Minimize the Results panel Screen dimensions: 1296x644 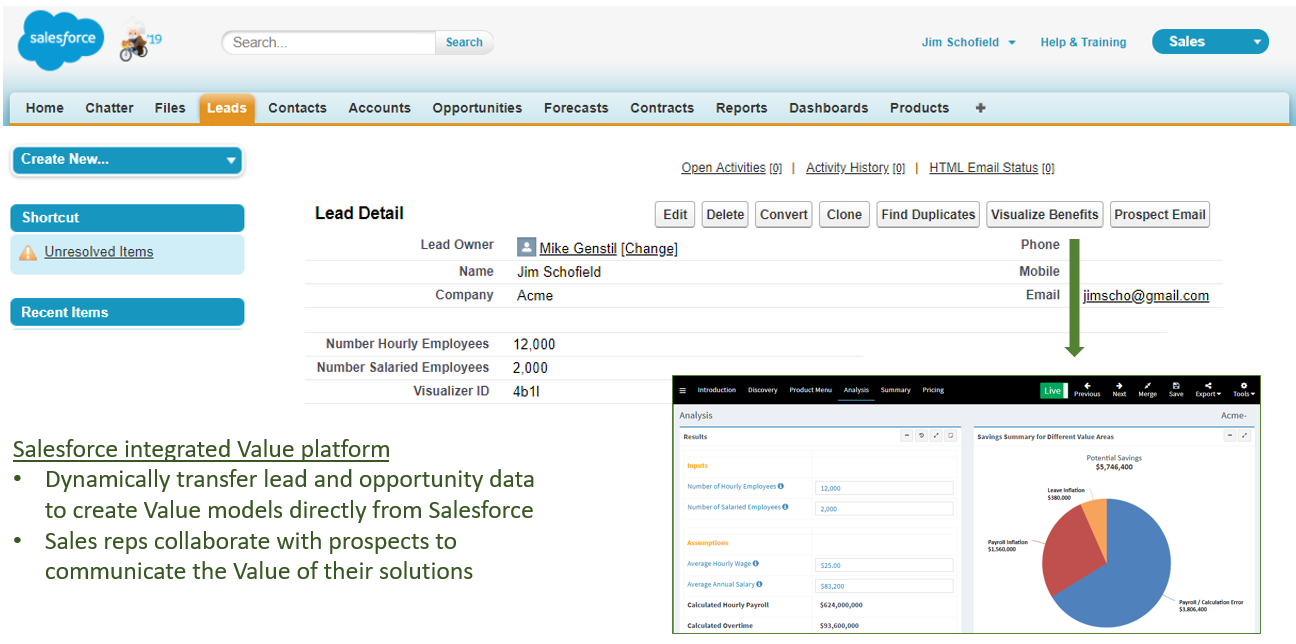click(906, 436)
